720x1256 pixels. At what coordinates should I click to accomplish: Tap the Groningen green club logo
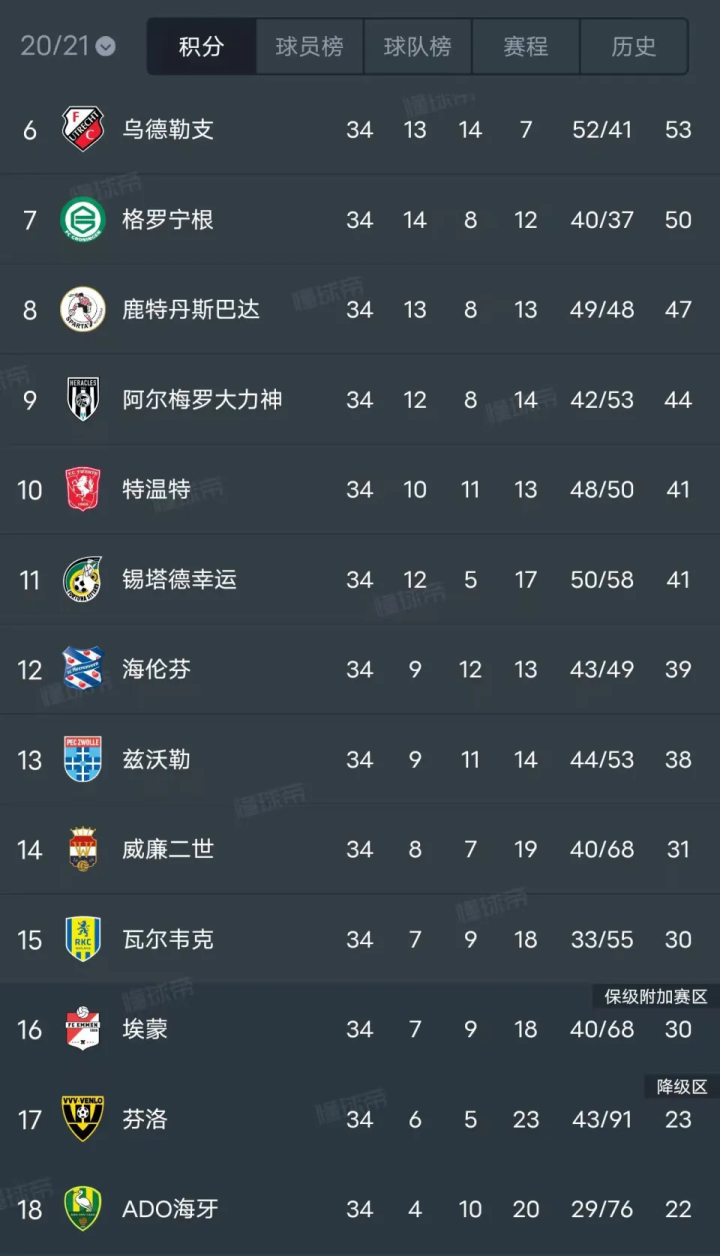[83, 219]
